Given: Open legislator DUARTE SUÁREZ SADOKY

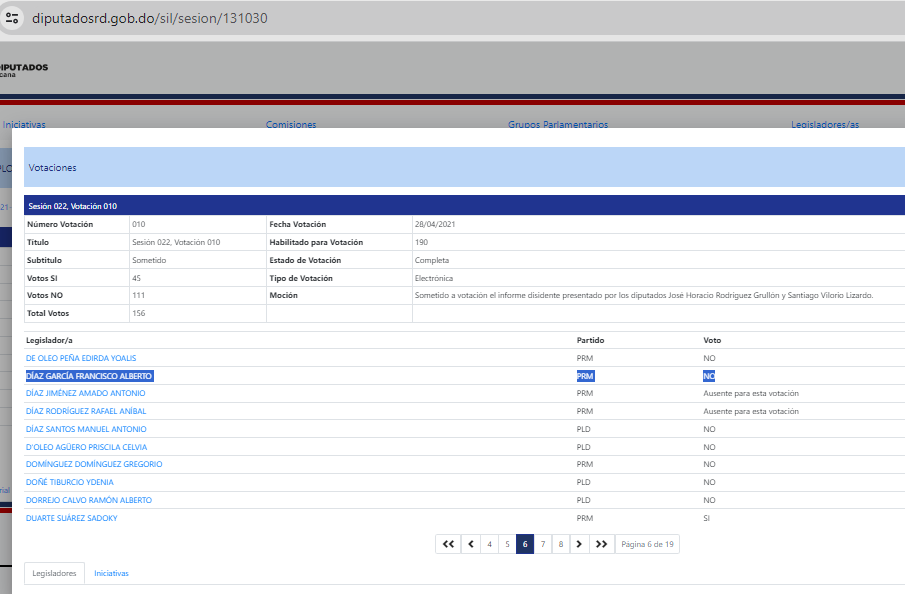Looking at the screenshot, I should (72, 518).
